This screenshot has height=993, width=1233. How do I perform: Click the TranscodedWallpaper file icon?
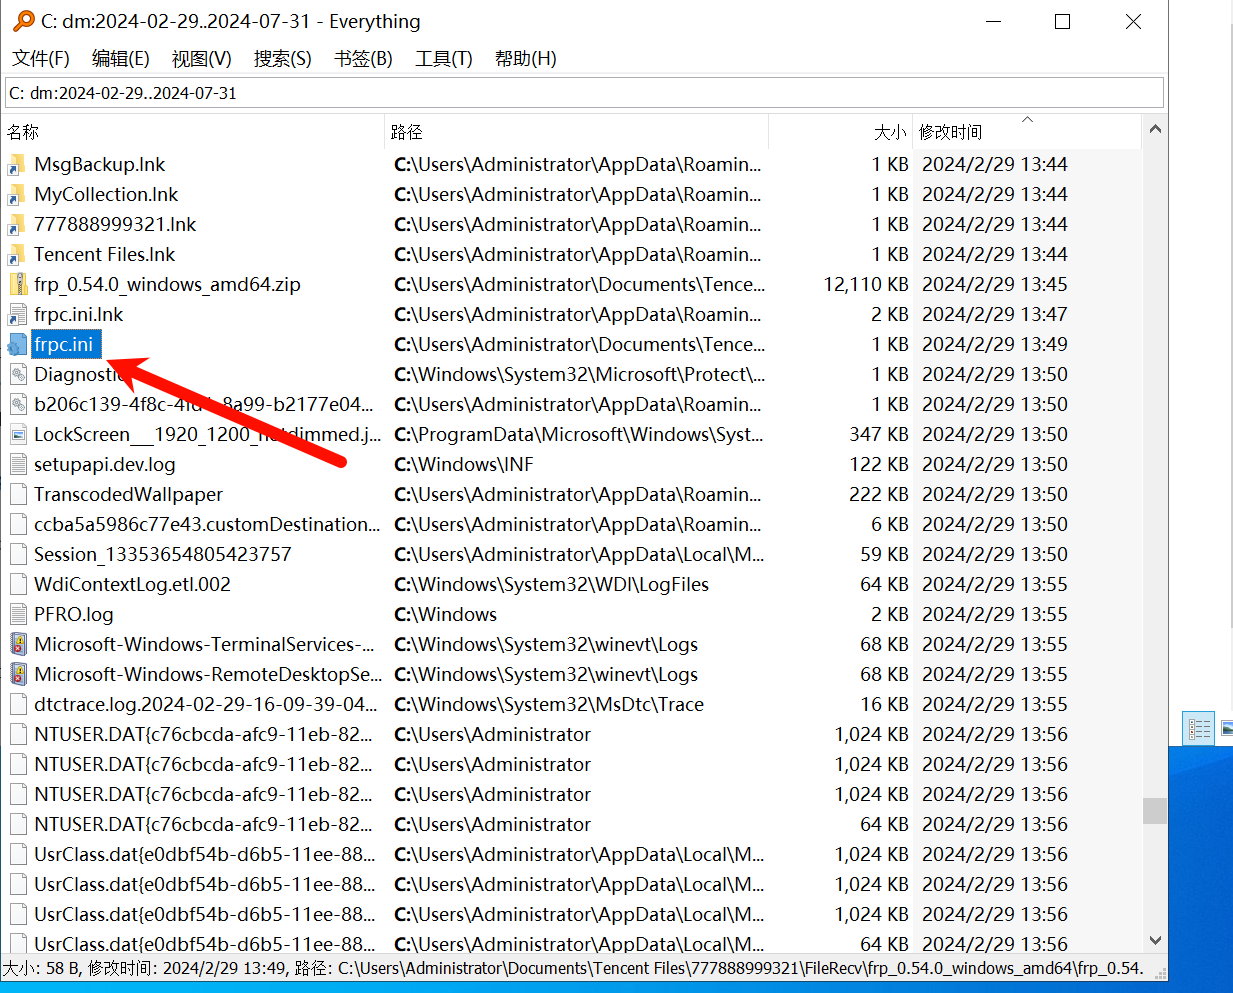coord(17,495)
